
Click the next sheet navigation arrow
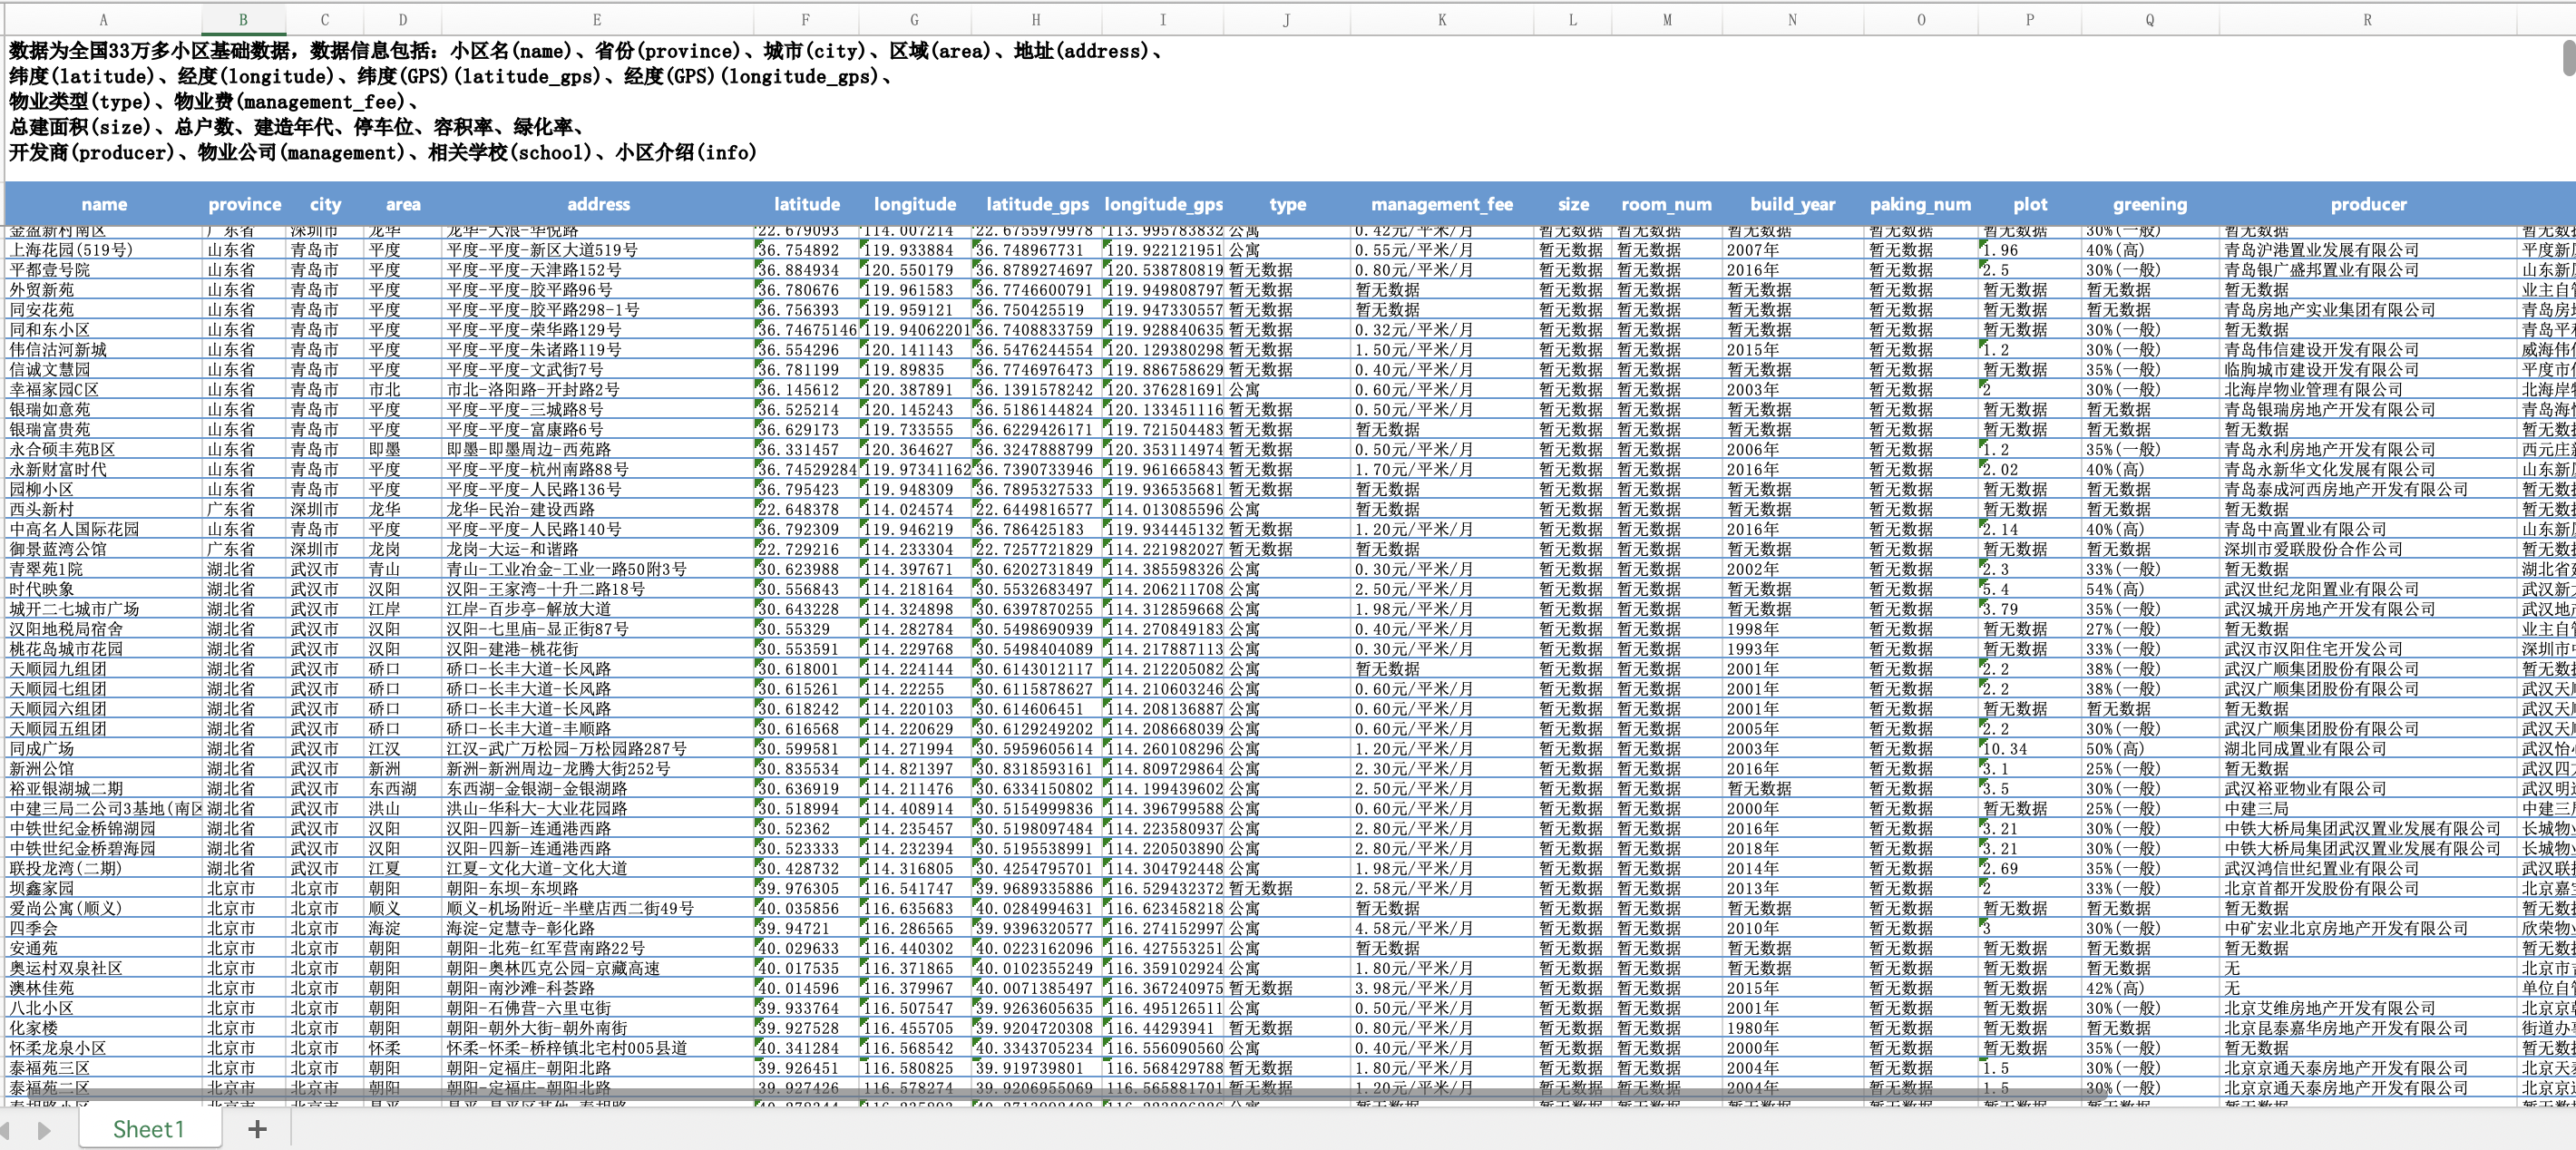(x=44, y=1130)
